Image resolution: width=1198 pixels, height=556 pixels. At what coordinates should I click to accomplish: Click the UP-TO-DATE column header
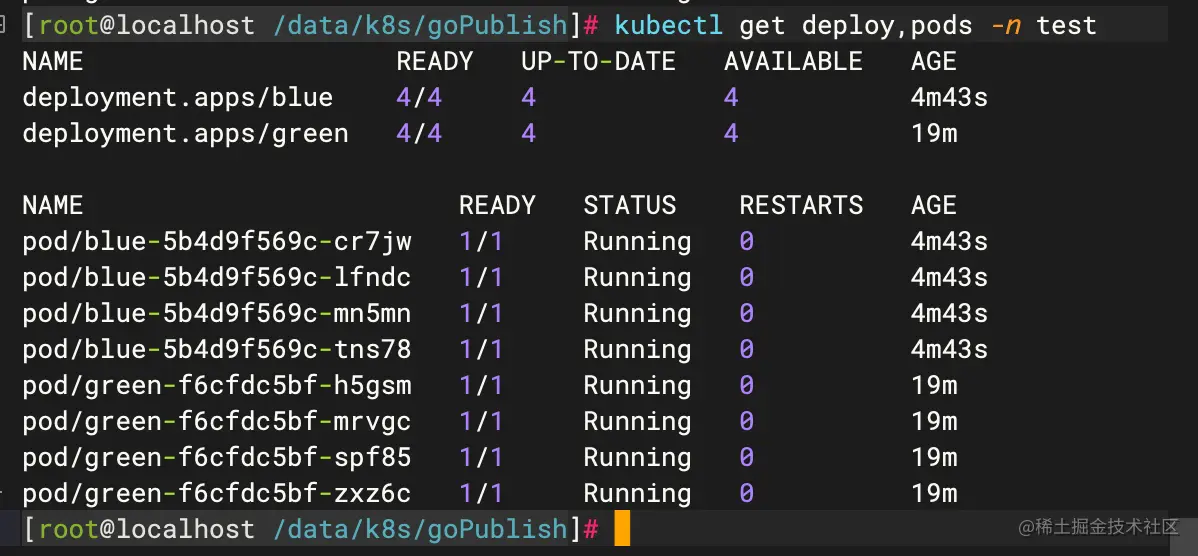pyautogui.click(x=598, y=61)
